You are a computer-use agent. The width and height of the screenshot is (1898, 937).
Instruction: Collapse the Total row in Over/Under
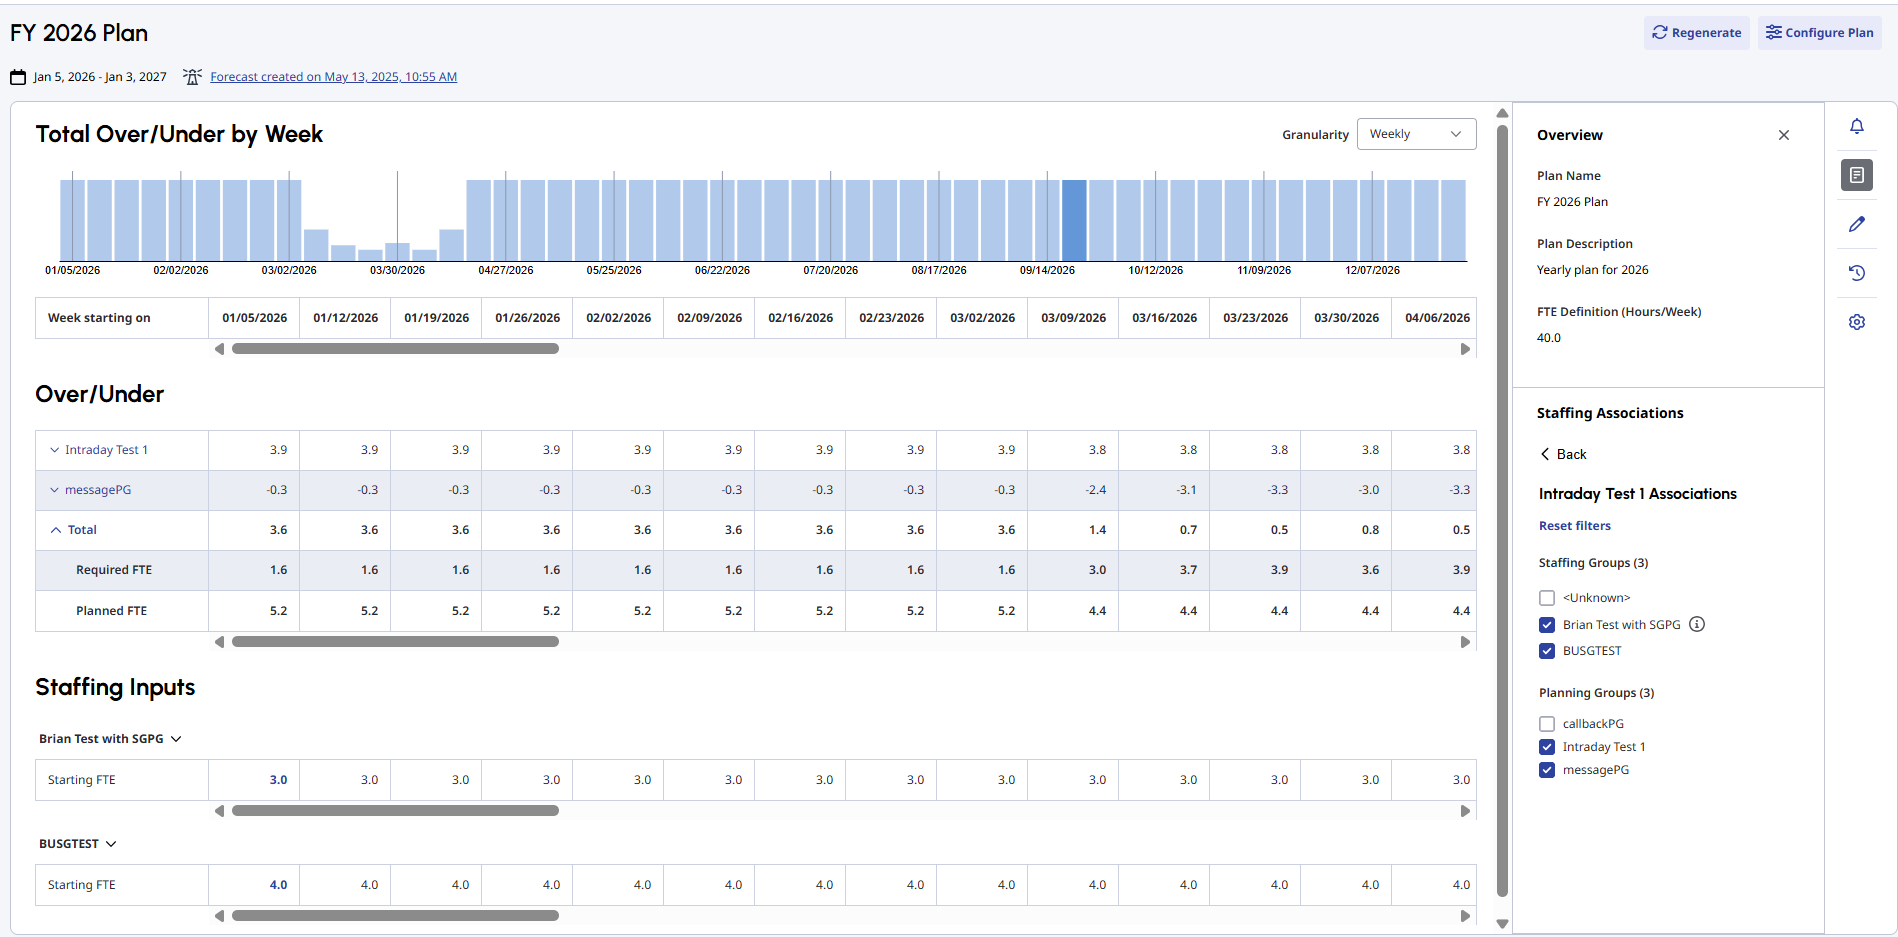(56, 530)
